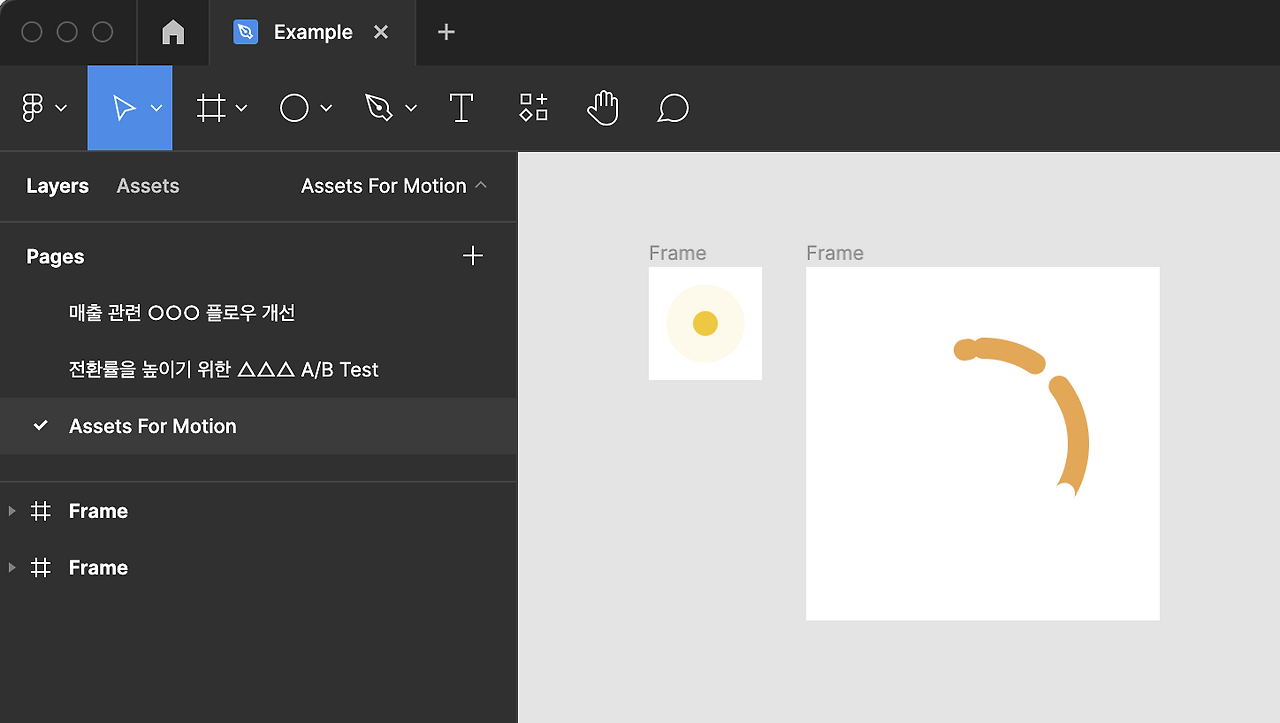Select the Move tool

tap(124, 108)
